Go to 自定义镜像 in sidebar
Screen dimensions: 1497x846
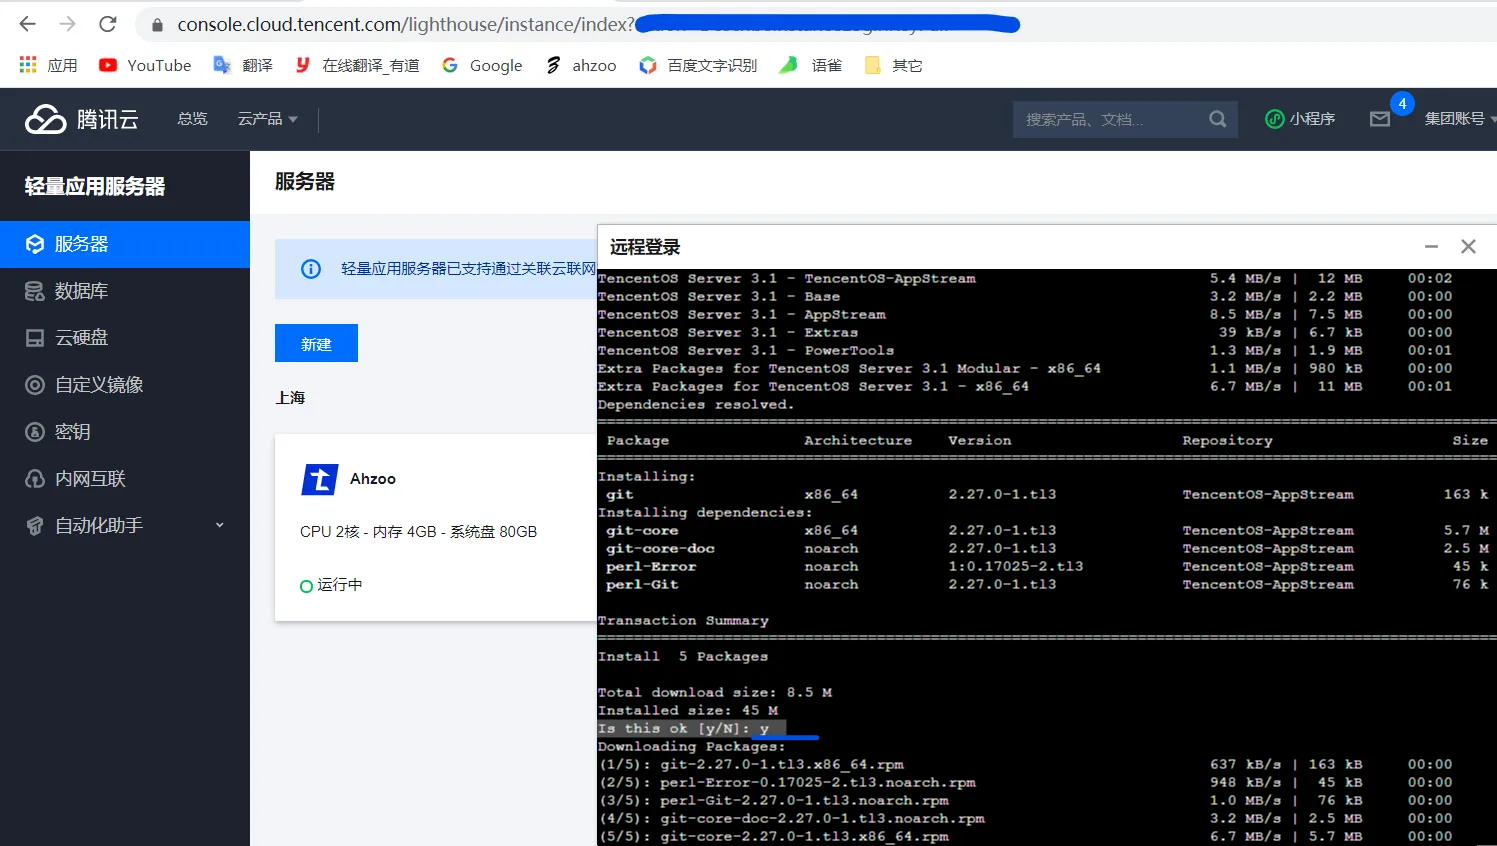click(98, 385)
